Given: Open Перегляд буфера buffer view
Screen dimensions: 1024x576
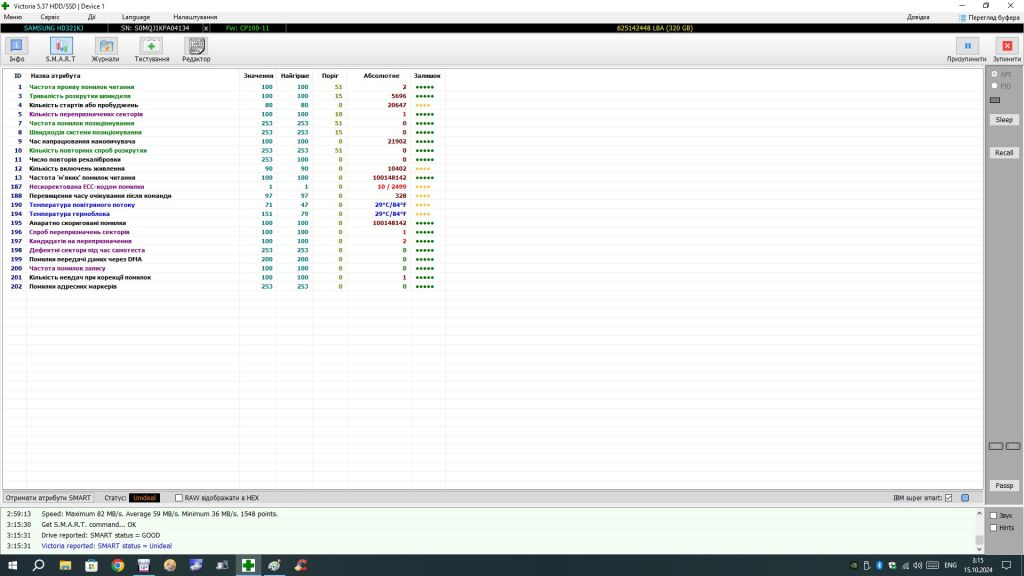Looking at the screenshot, I should coord(989,18).
